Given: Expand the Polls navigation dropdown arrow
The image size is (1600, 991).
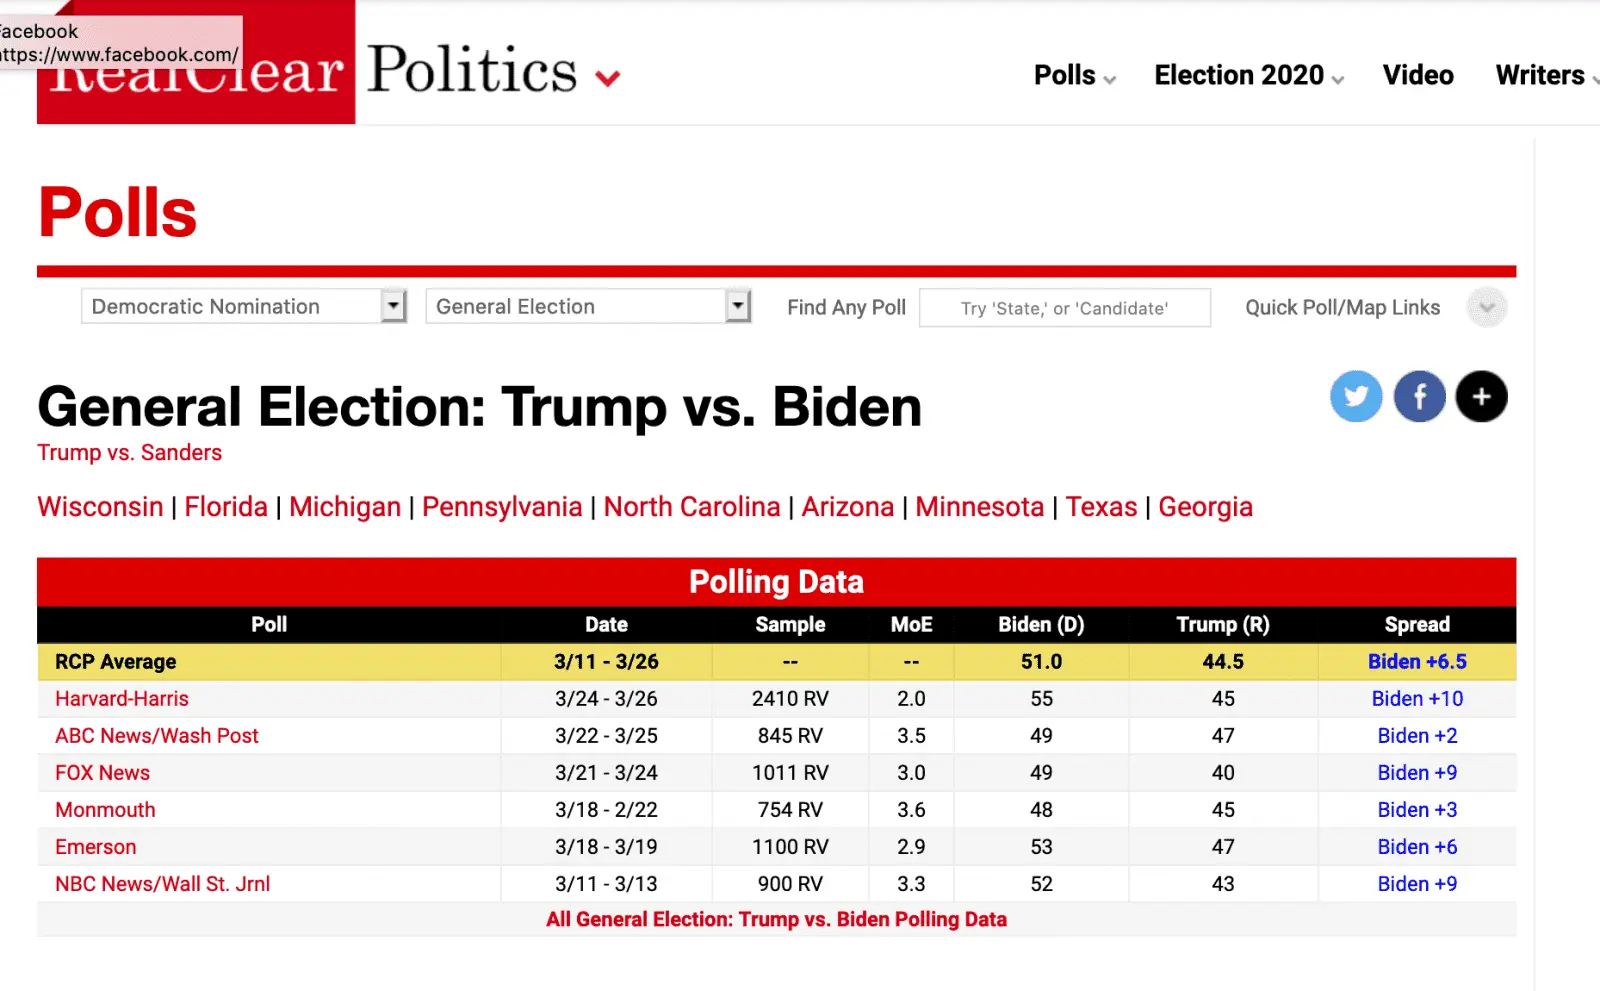Looking at the screenshot, I should pos(1109,78).
